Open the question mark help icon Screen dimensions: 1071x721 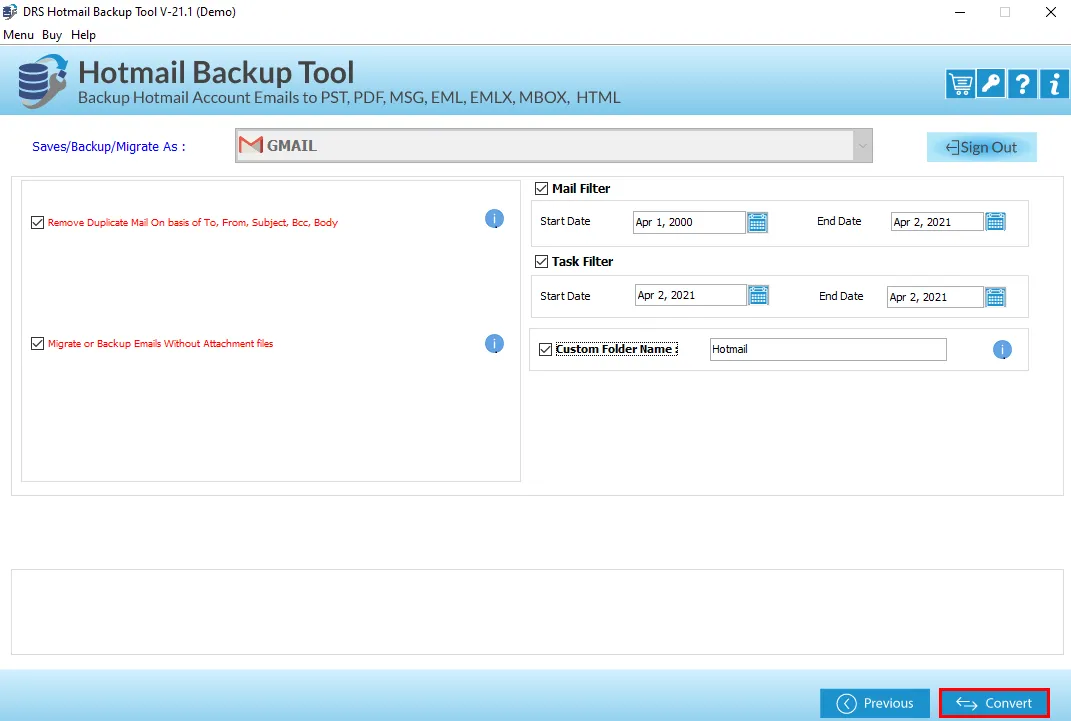pyautogui.click(x=1023, y=84)
